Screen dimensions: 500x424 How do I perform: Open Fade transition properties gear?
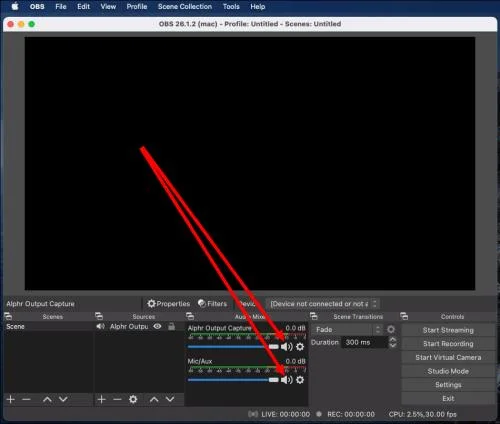point(391,330)
